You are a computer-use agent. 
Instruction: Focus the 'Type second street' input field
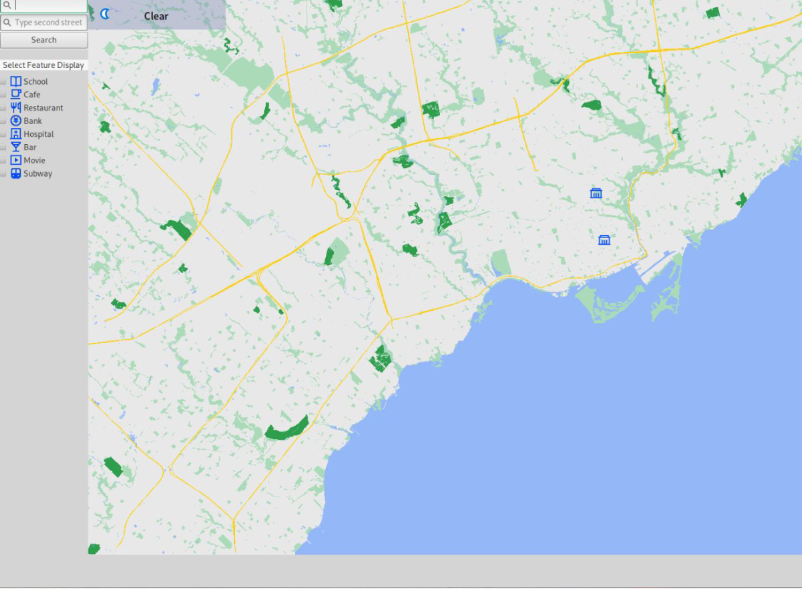(x=44, y=22)
